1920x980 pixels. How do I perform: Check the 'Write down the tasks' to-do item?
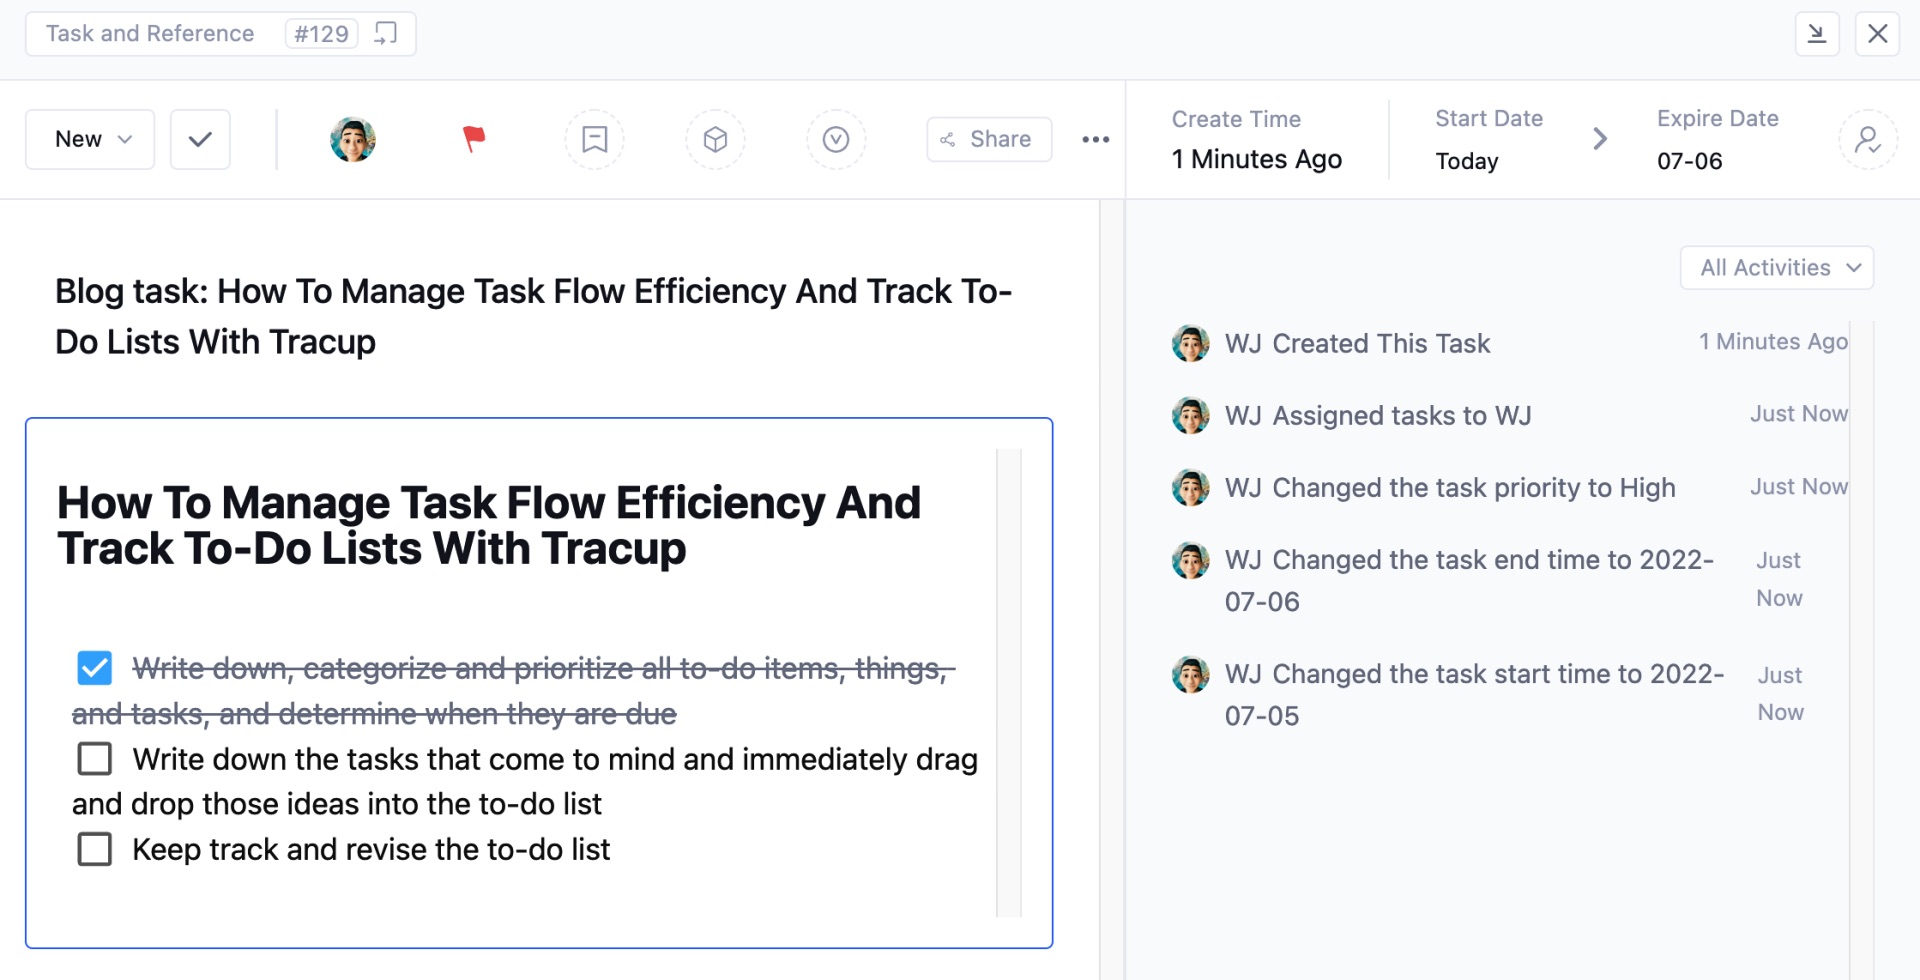pos(95,758)
